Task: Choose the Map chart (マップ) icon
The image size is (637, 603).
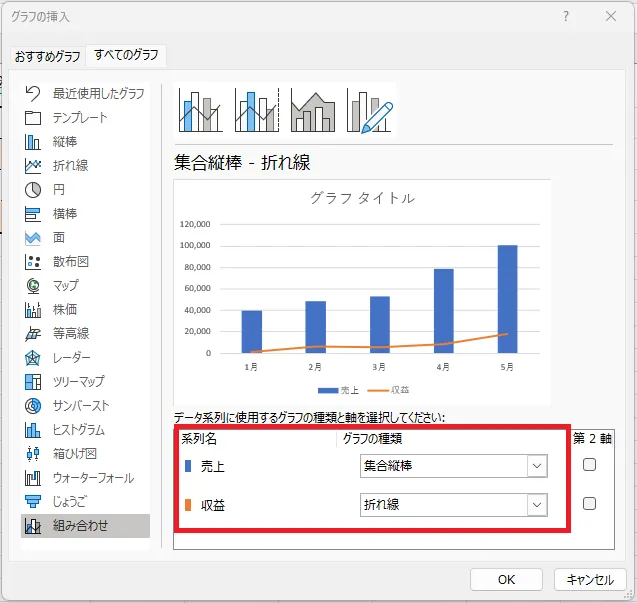Action: [x=32, y=286]
